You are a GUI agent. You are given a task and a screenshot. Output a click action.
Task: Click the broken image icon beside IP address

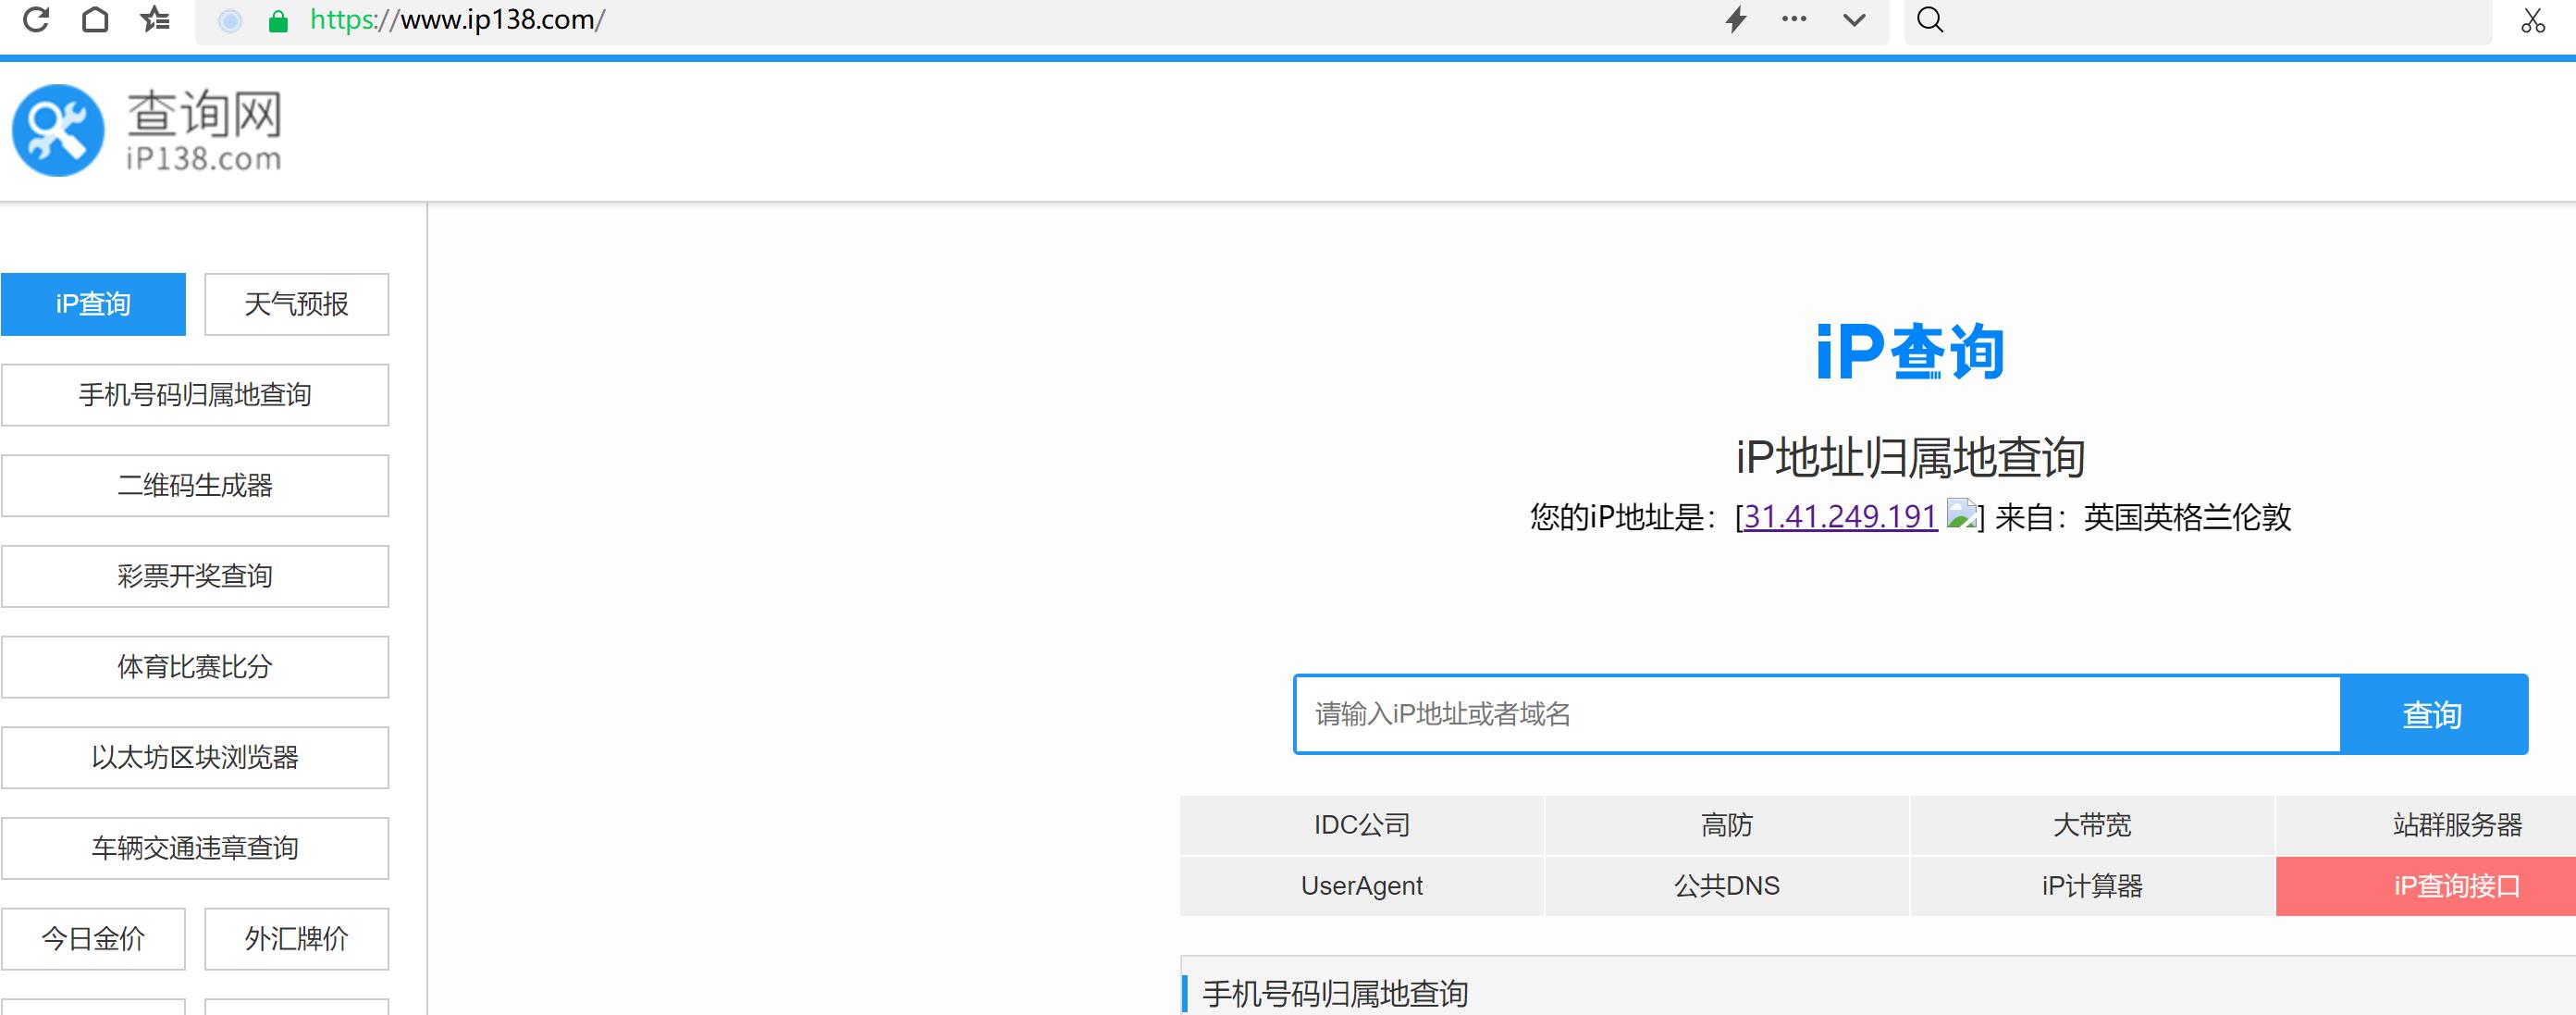[x=1961, y=514]
